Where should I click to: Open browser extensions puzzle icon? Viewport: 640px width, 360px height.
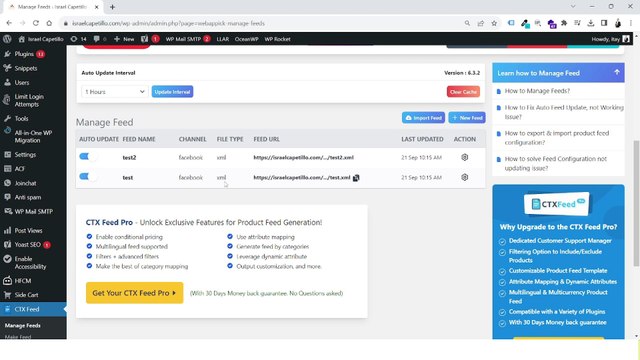pos(564,23)
